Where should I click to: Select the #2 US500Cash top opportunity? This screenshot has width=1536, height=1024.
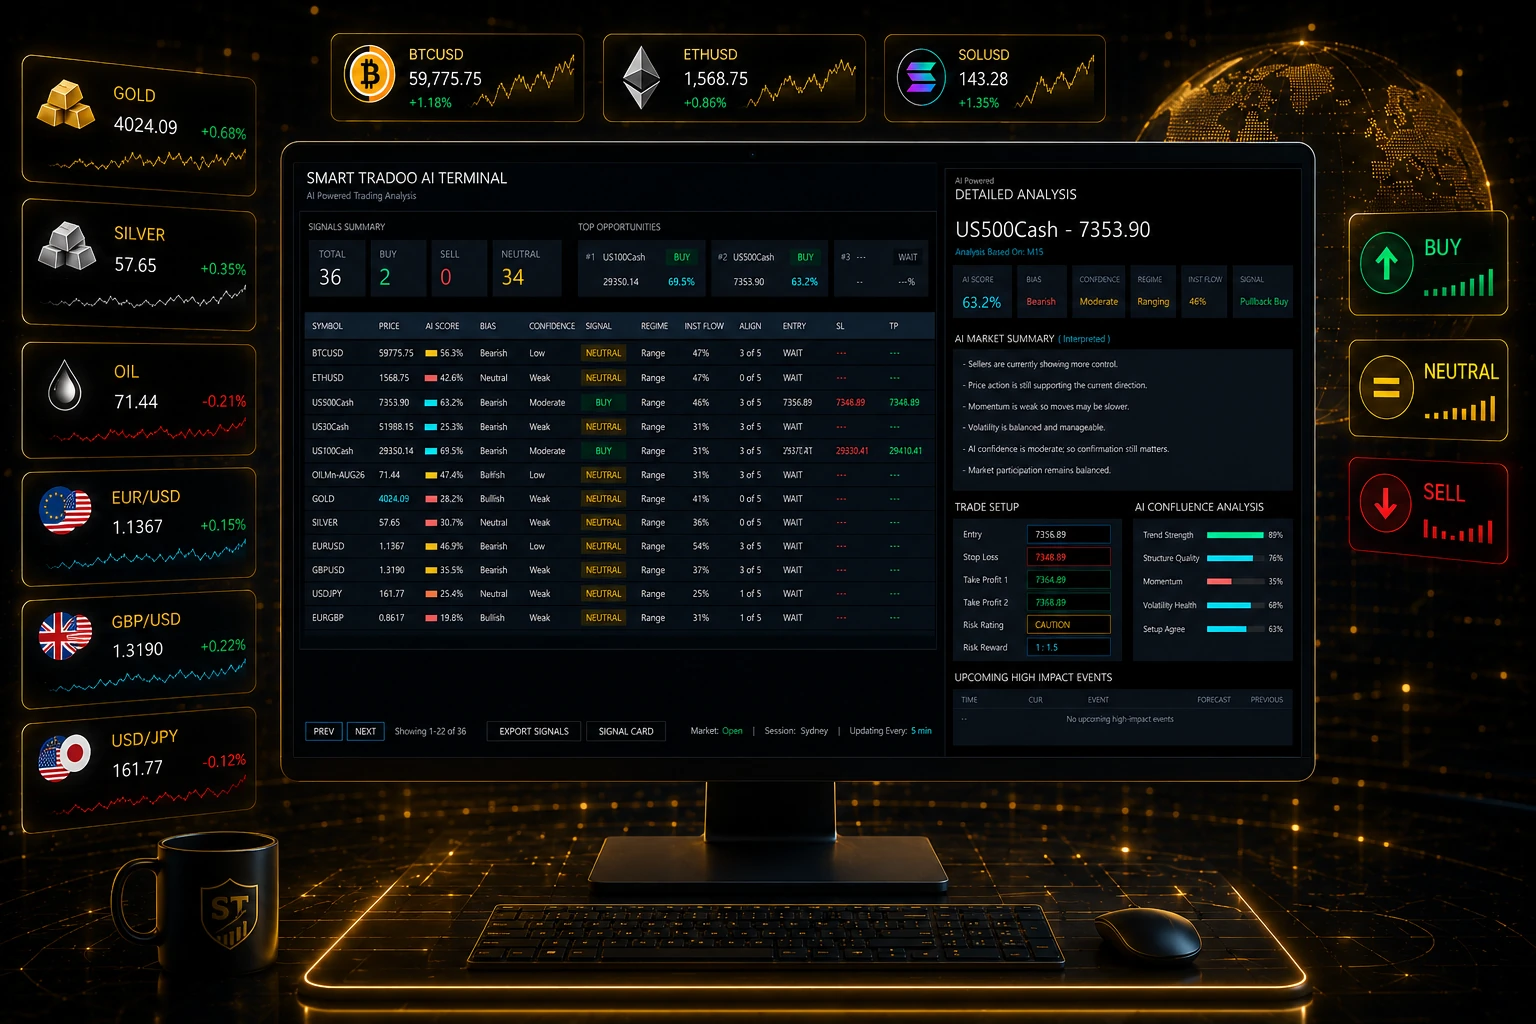pos(768,268)
